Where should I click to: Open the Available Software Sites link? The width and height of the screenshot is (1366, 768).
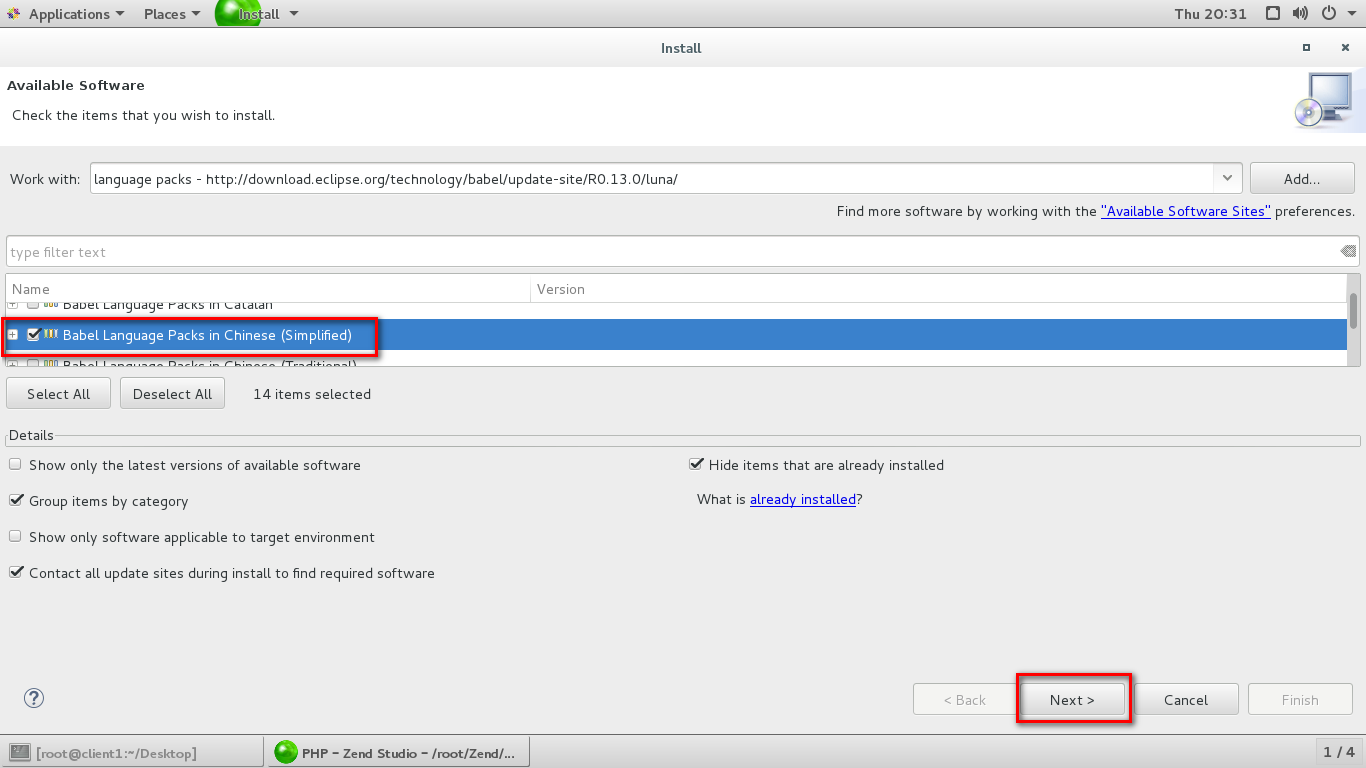(1186, 211)
